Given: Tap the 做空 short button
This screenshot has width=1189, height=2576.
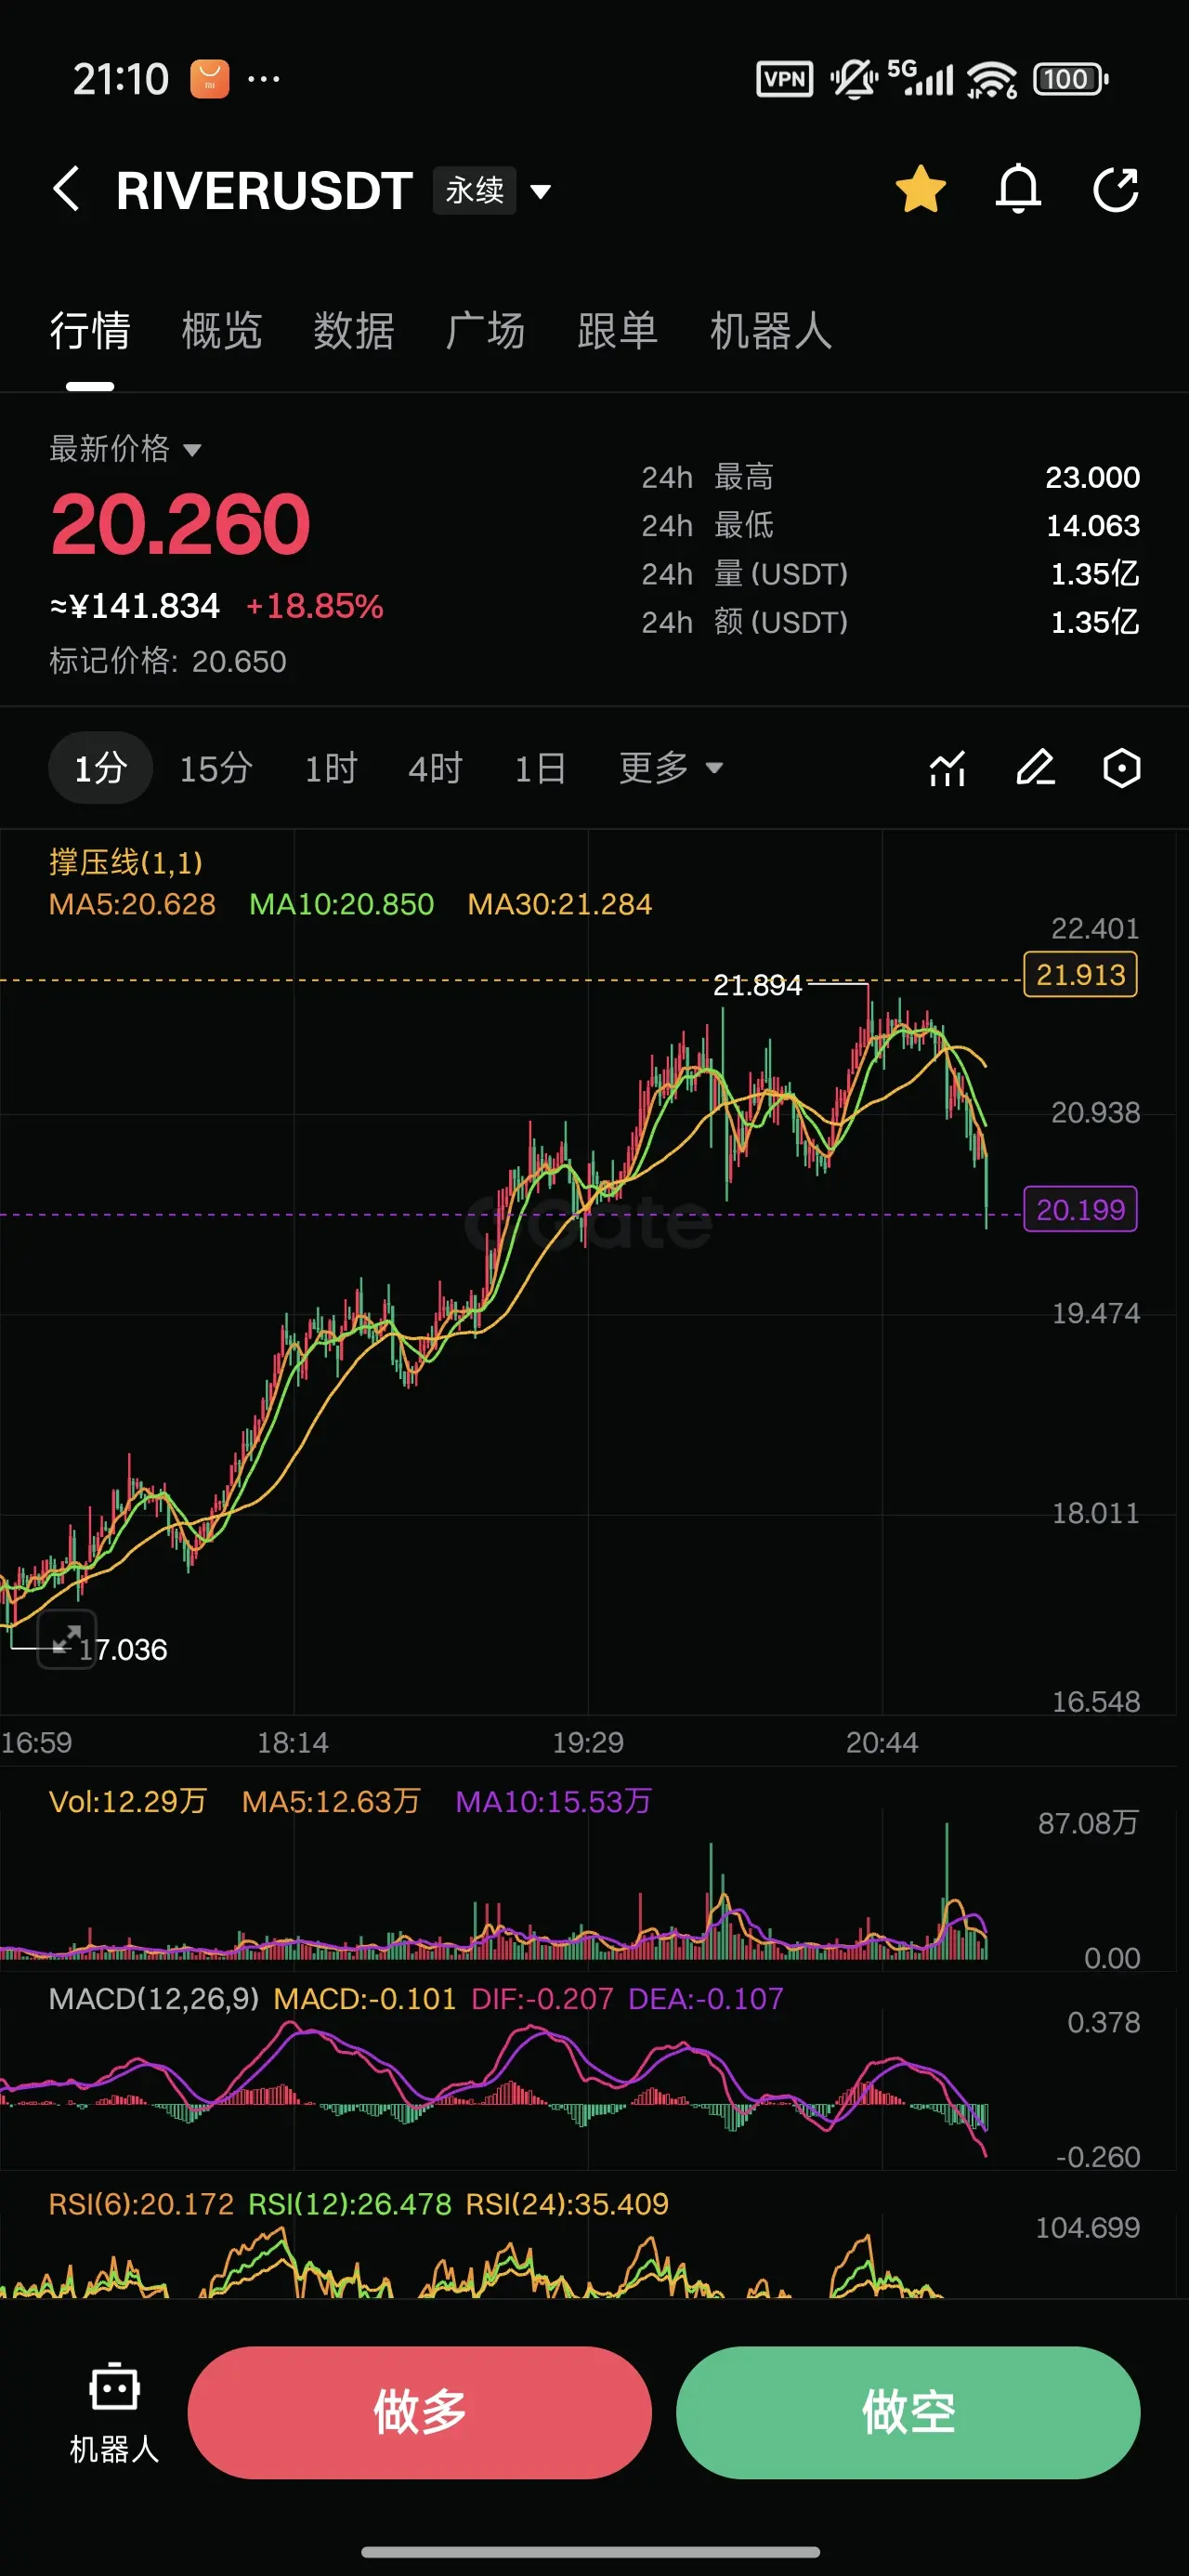Looking at the screenshot, I should click(908, 2412).
